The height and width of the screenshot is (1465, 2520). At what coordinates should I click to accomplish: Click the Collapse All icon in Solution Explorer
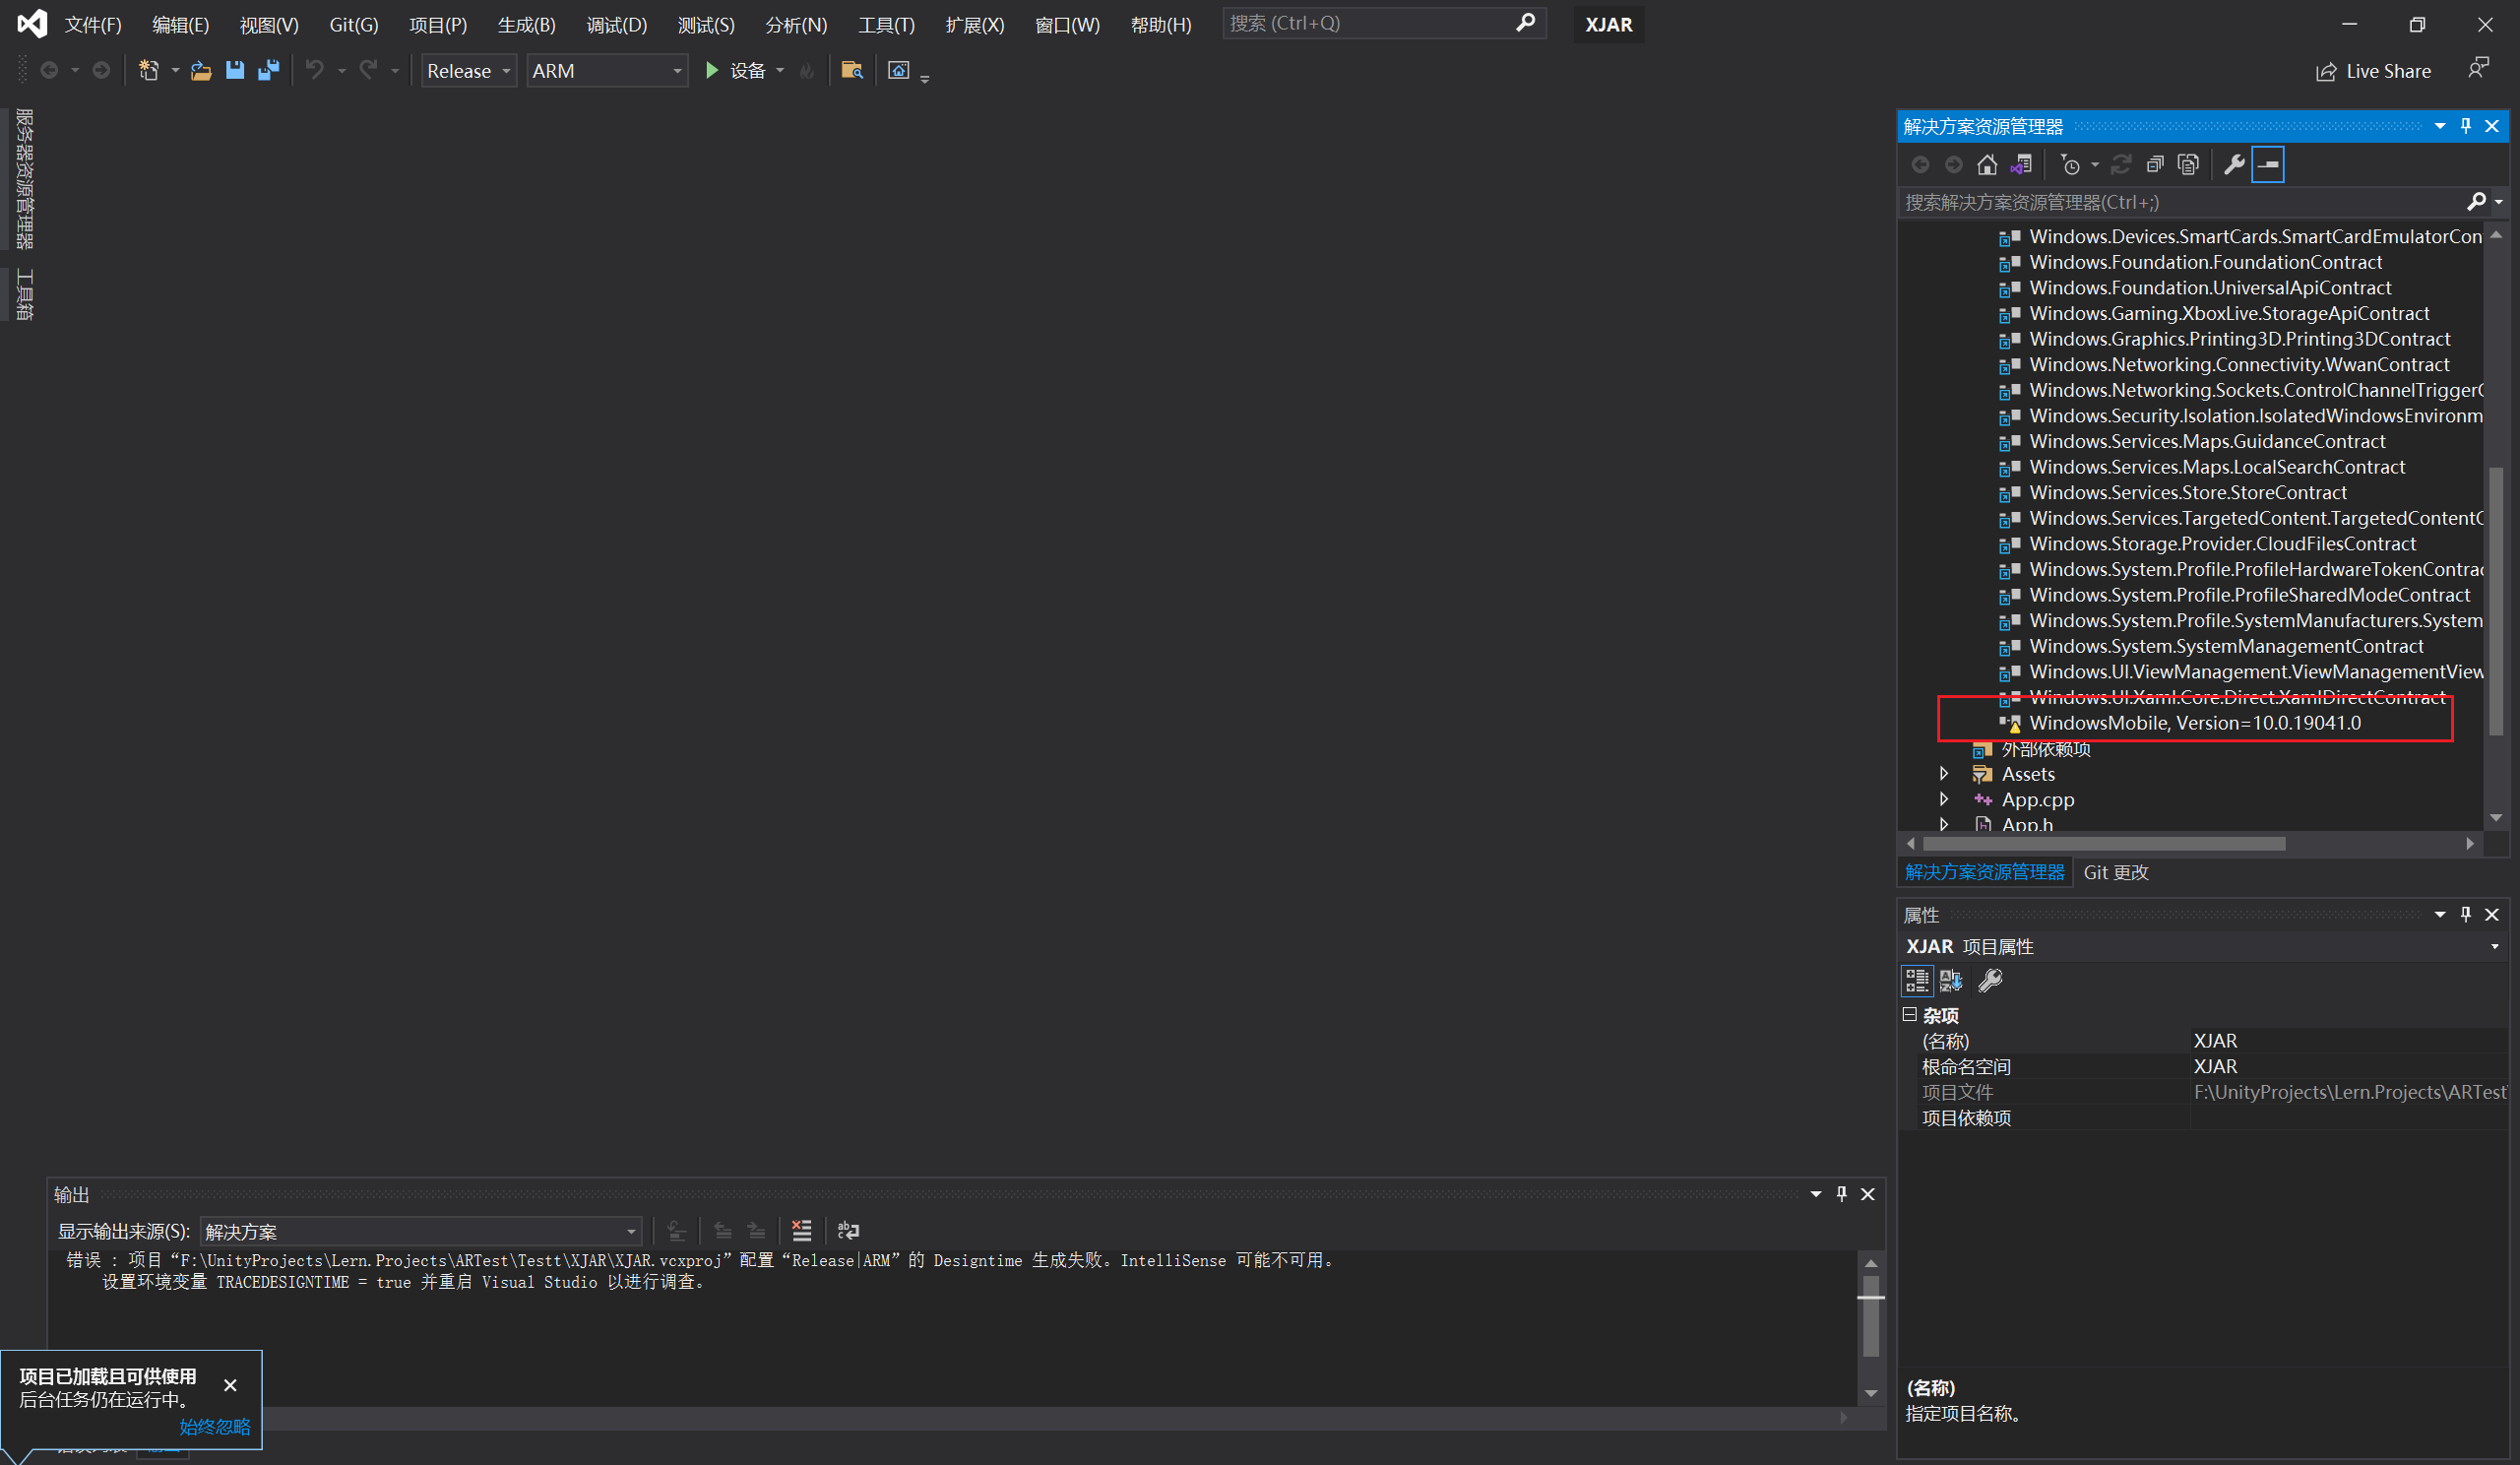pyautogui.click(x=2155, y=164)
